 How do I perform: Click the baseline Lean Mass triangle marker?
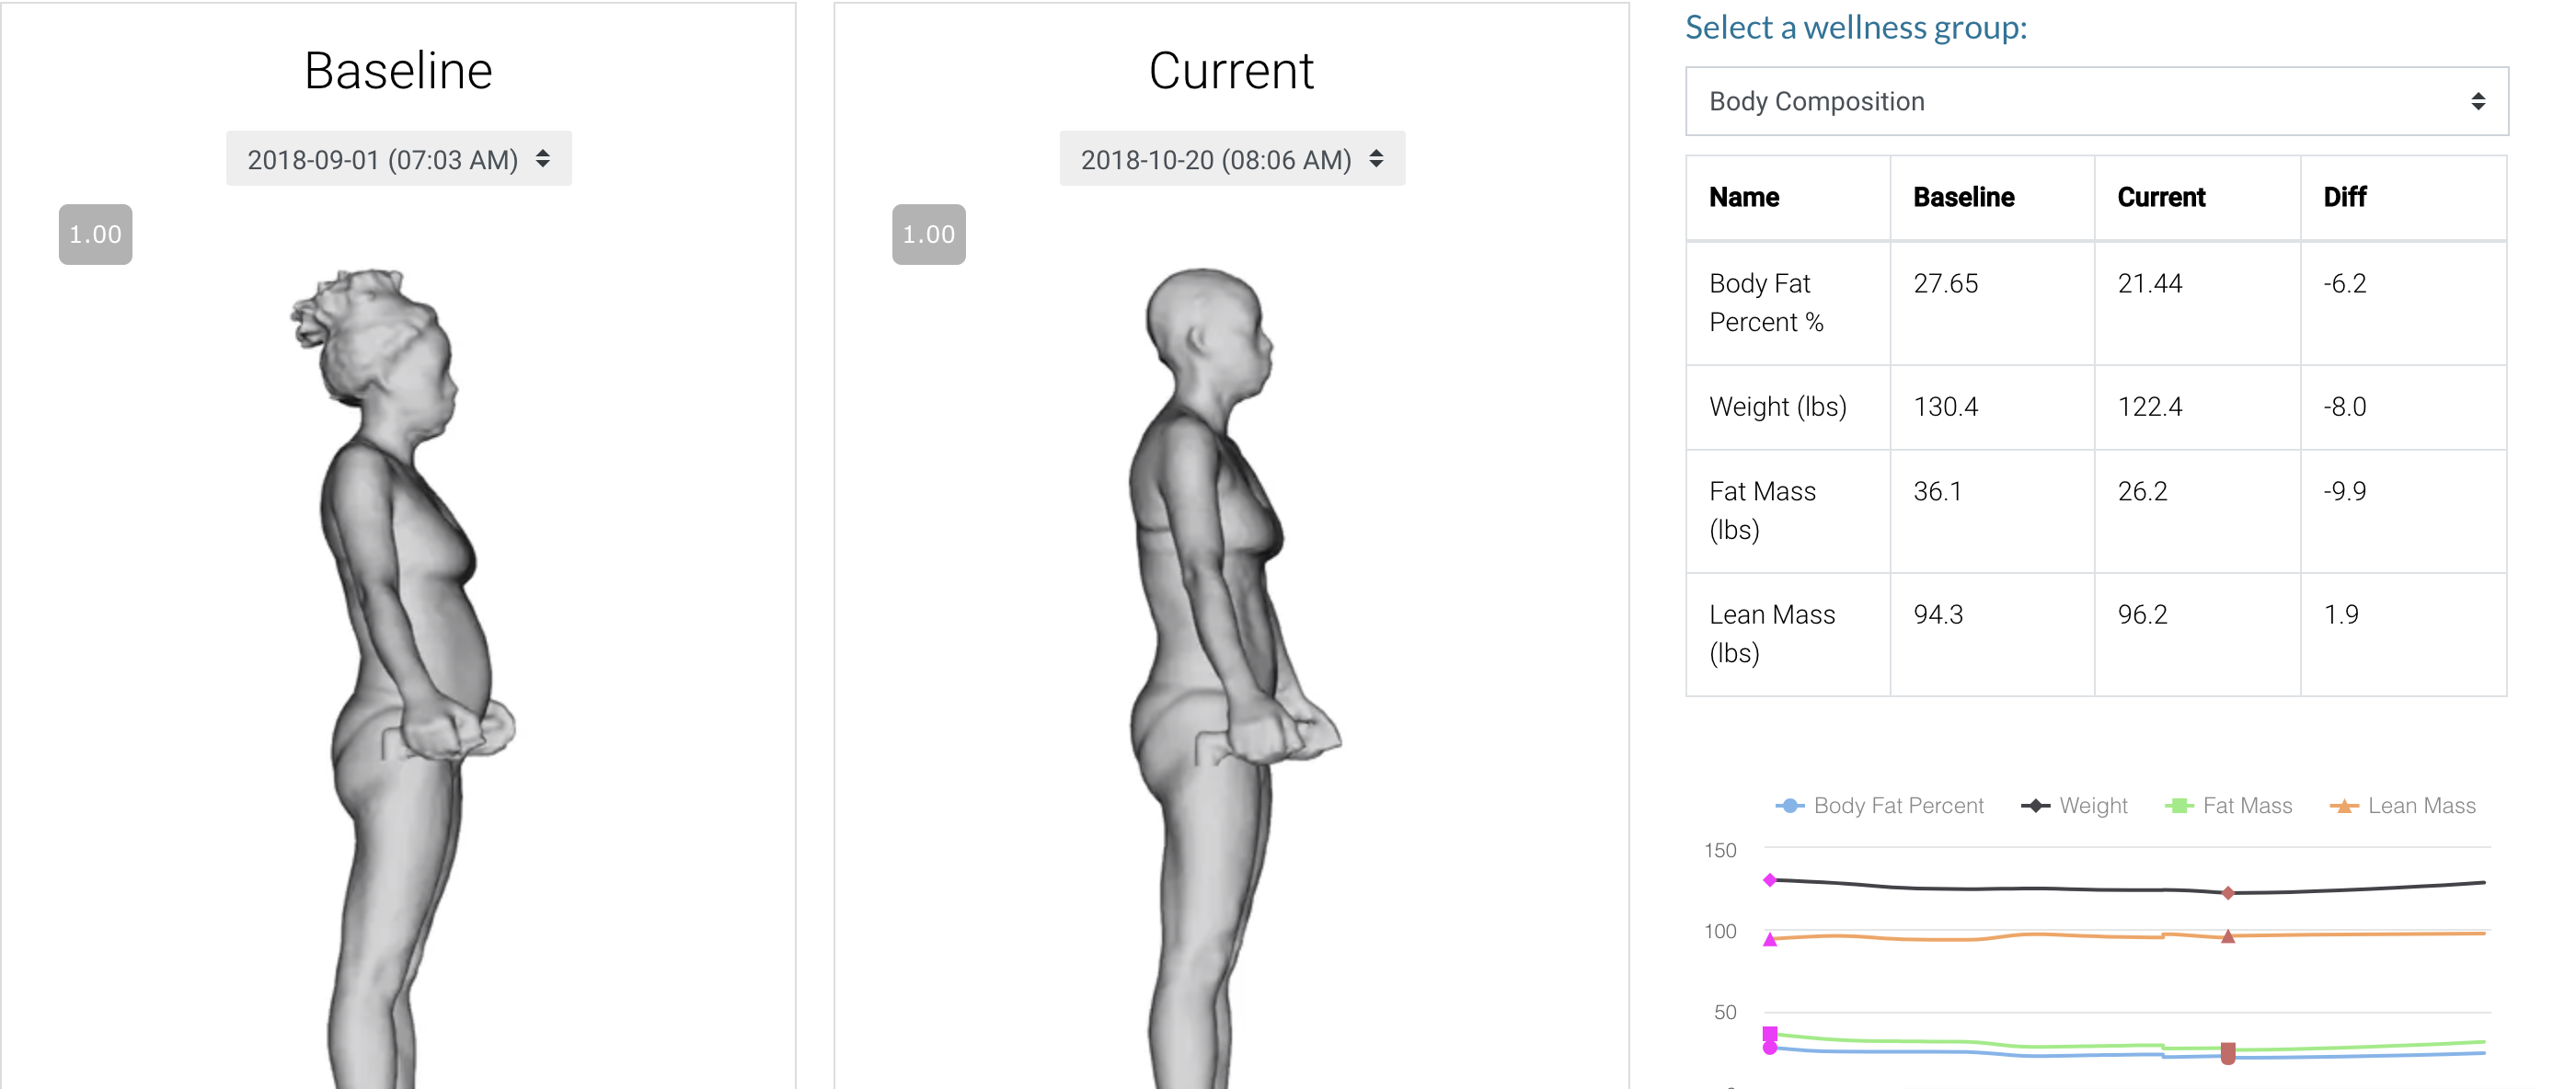coord(1770,939)
